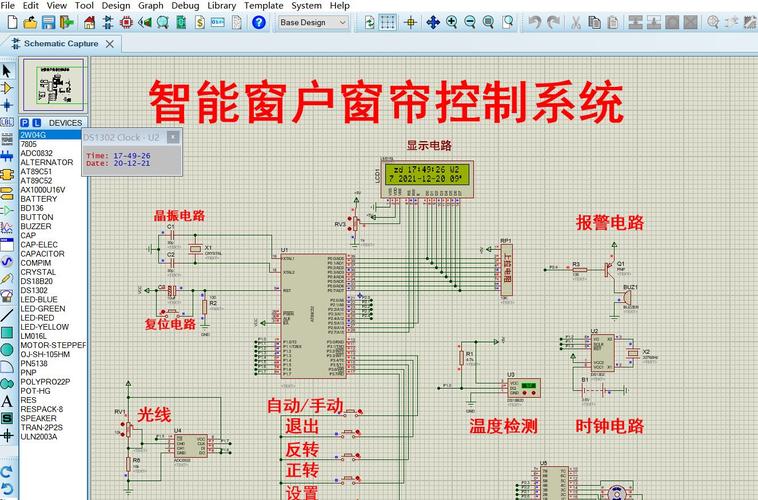Select ULN2003A in the devices list

39,437
